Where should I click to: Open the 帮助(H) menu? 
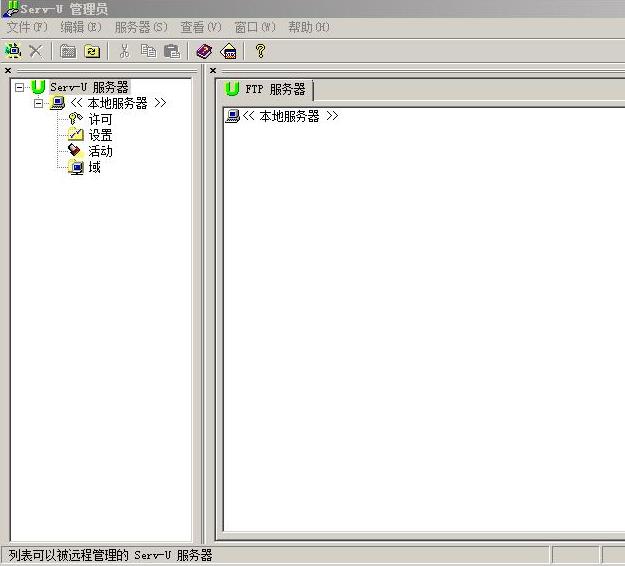click(x=309, y=28)
